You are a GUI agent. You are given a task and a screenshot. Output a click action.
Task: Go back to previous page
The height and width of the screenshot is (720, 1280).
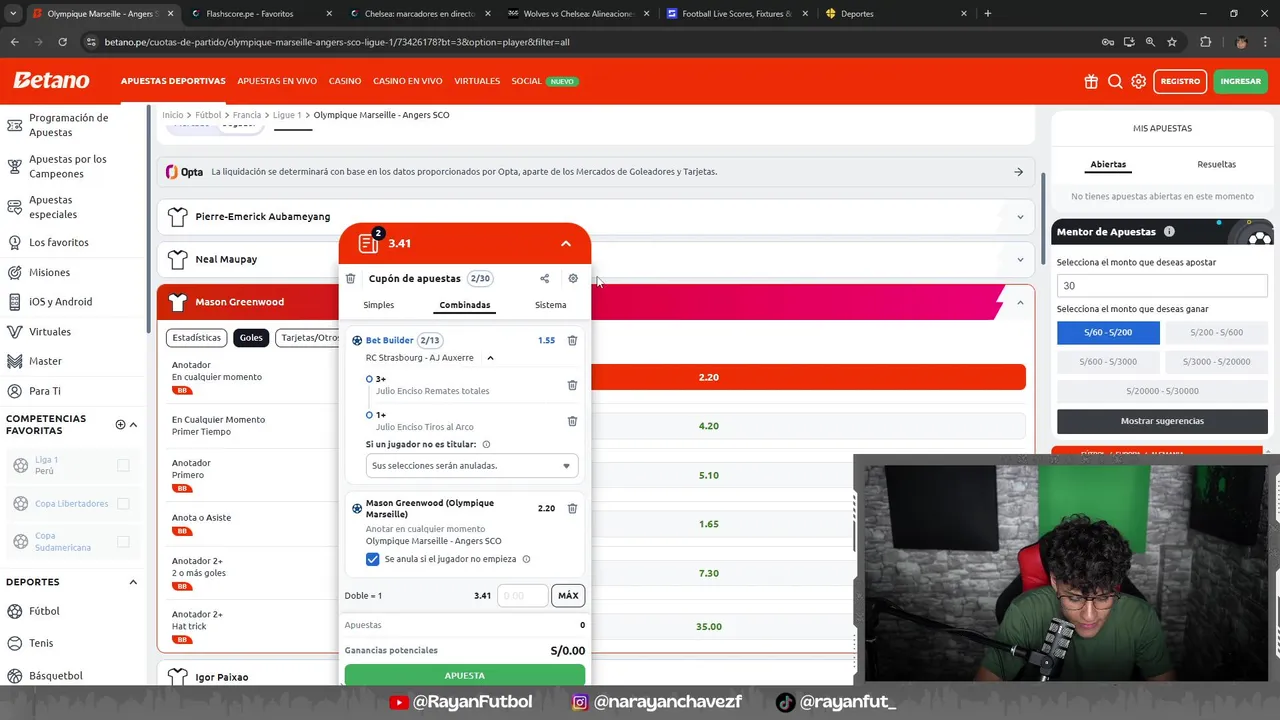[x=14, y=42]
